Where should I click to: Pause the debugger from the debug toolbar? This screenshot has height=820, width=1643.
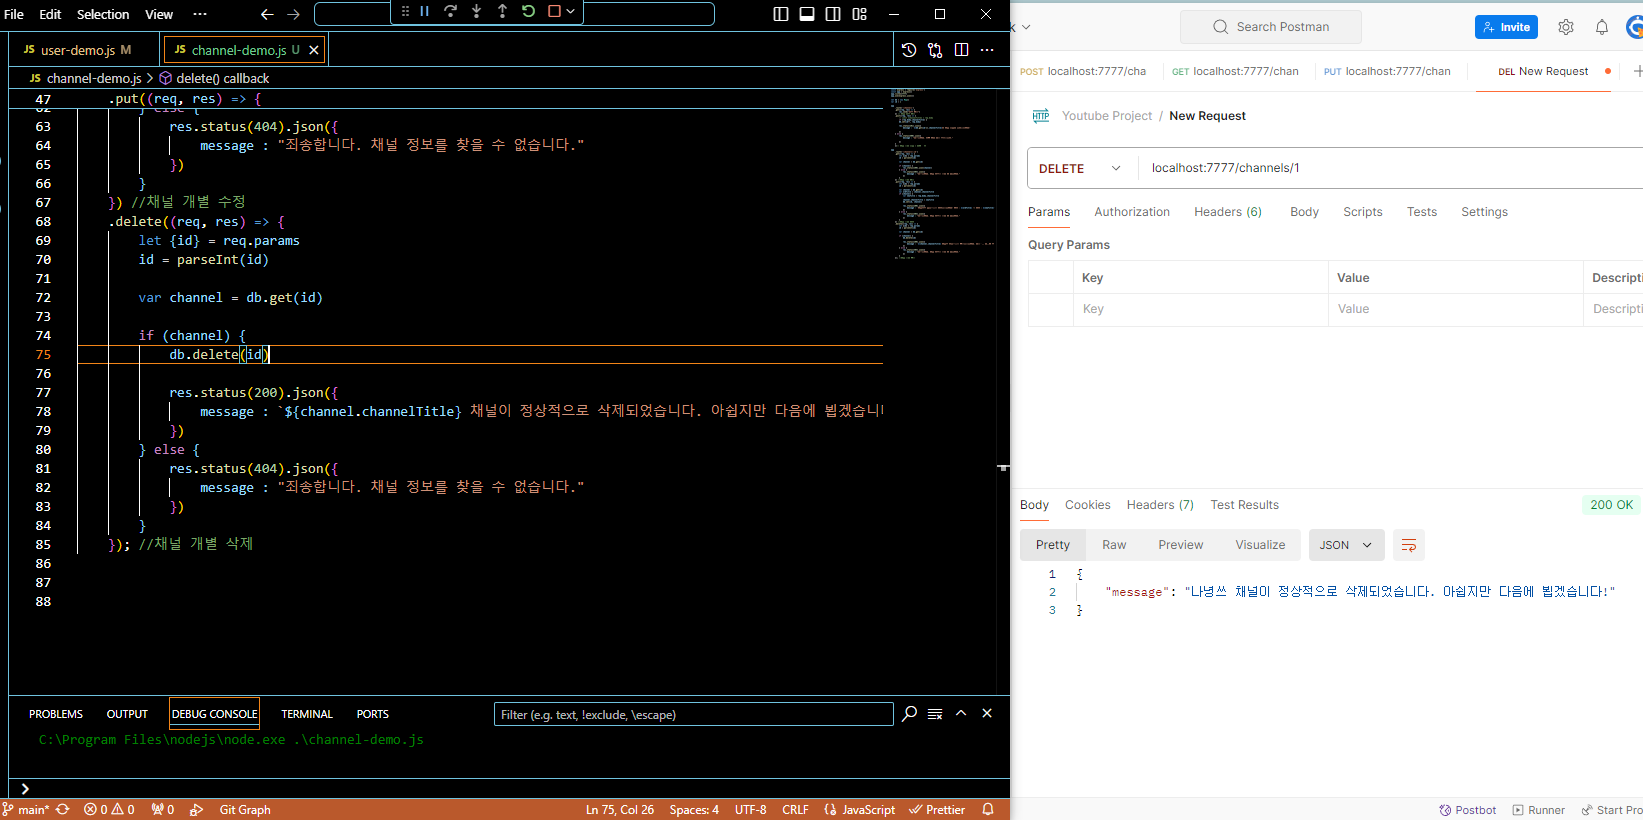(x=424, y=12)
